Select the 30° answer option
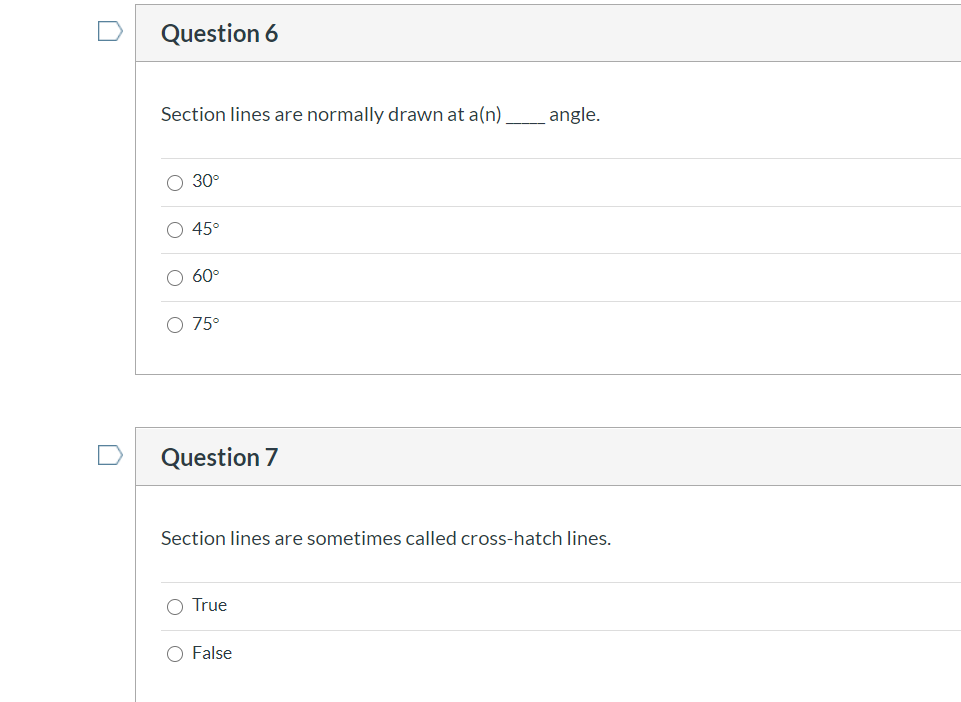 tap(174, 182)
